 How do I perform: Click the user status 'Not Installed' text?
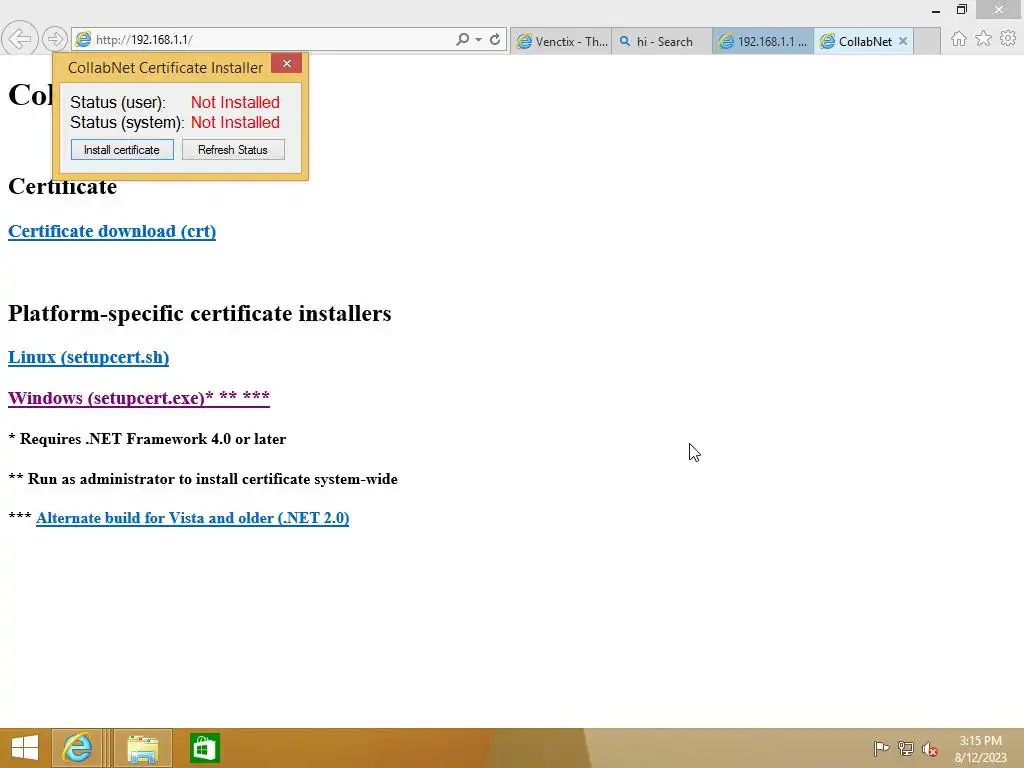(235, 103)
